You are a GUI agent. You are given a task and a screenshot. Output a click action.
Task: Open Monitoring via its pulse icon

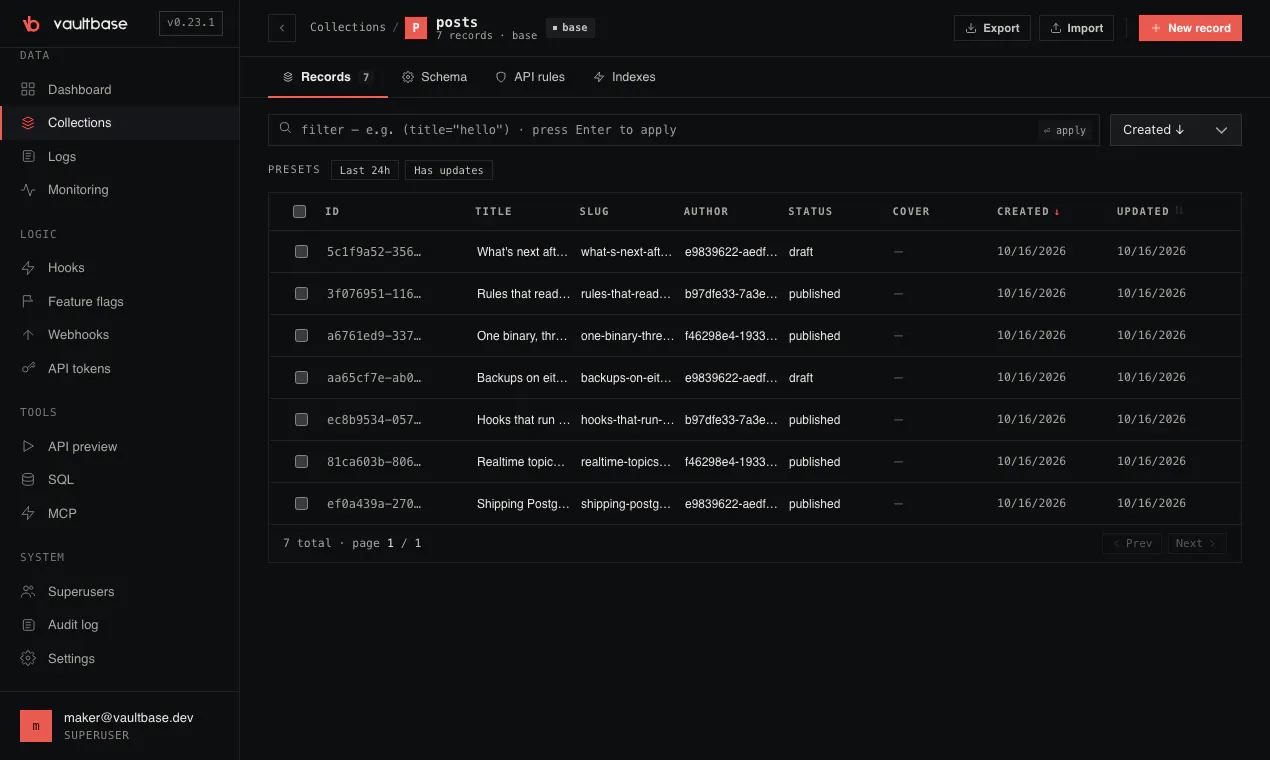click(x=28, y=189)
